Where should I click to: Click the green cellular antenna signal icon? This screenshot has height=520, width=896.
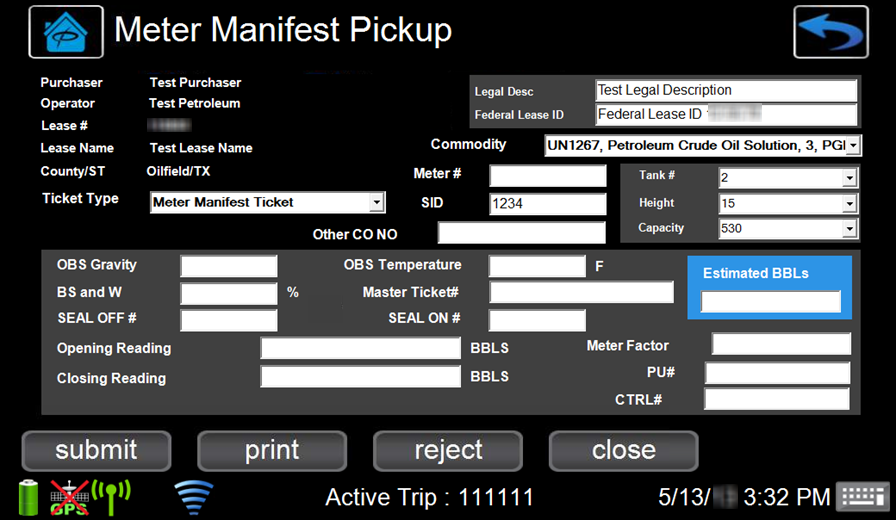point(112,494)
